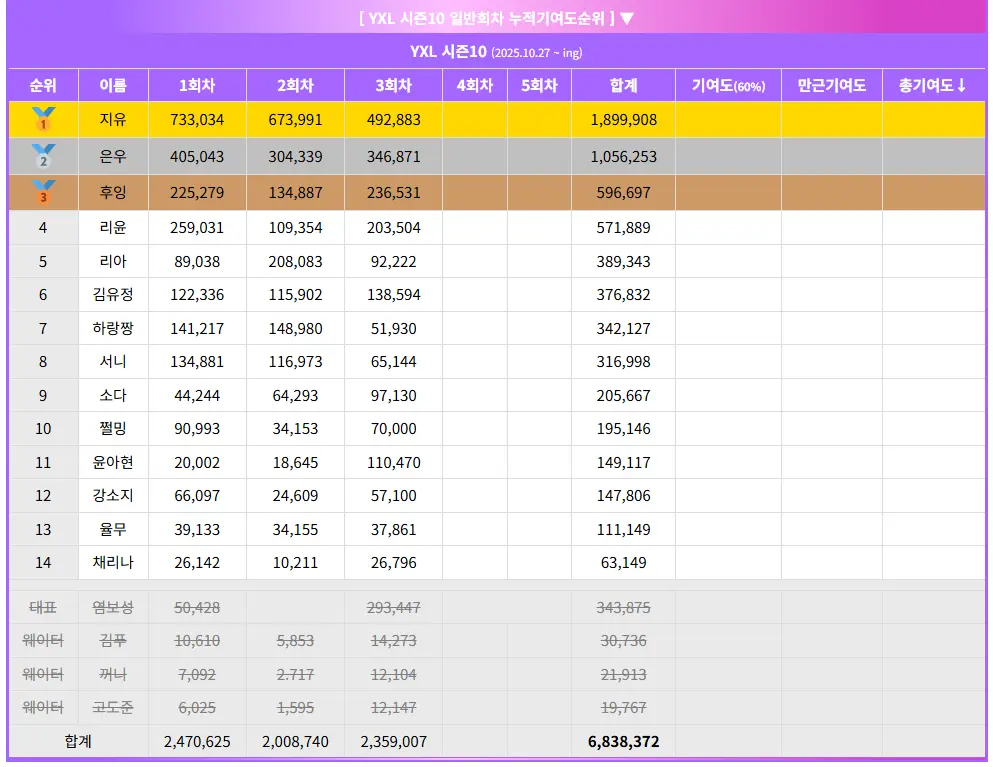Image resolution: width=993 pixels, height=767 pixels.
Task: Sort by 총기여도 column header arrow
Action: (961, 86)
